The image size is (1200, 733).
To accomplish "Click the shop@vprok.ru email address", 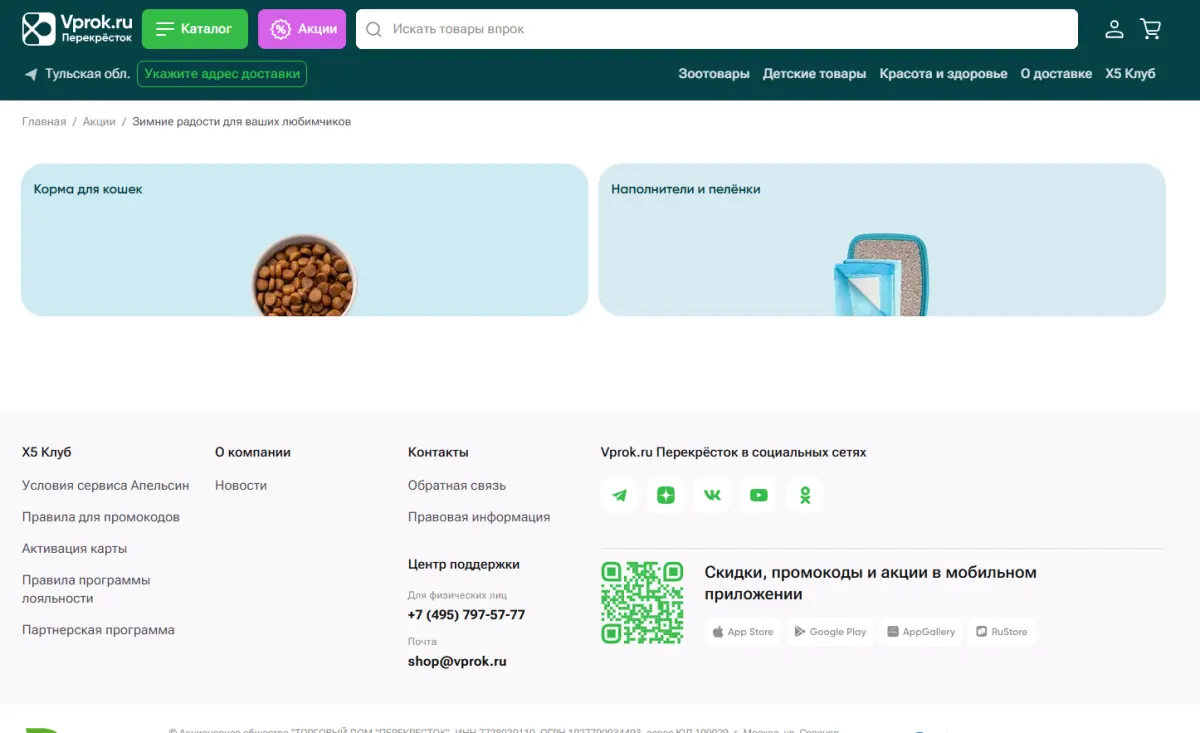I will point(457,662).
